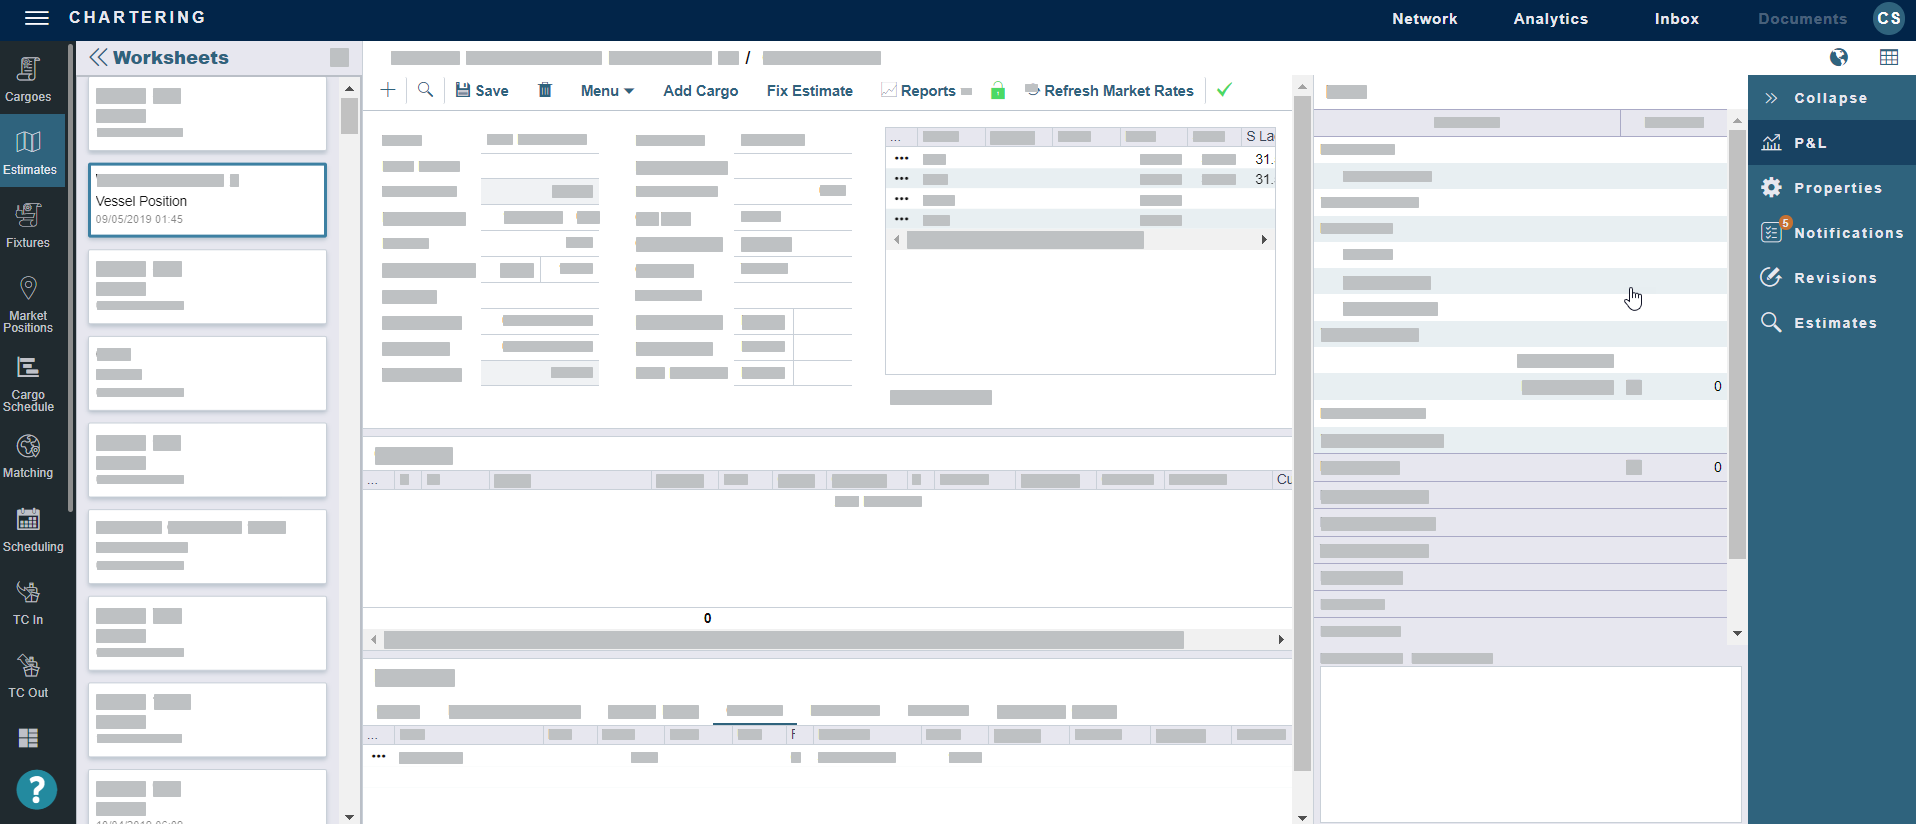
Task: Toggle the green lock icon
Action: (x=997, y=91)
